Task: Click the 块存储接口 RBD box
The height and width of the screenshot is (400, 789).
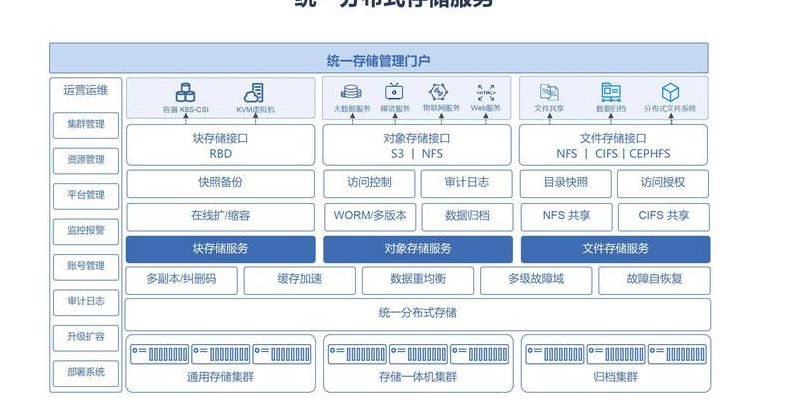Action: point(220,145)
